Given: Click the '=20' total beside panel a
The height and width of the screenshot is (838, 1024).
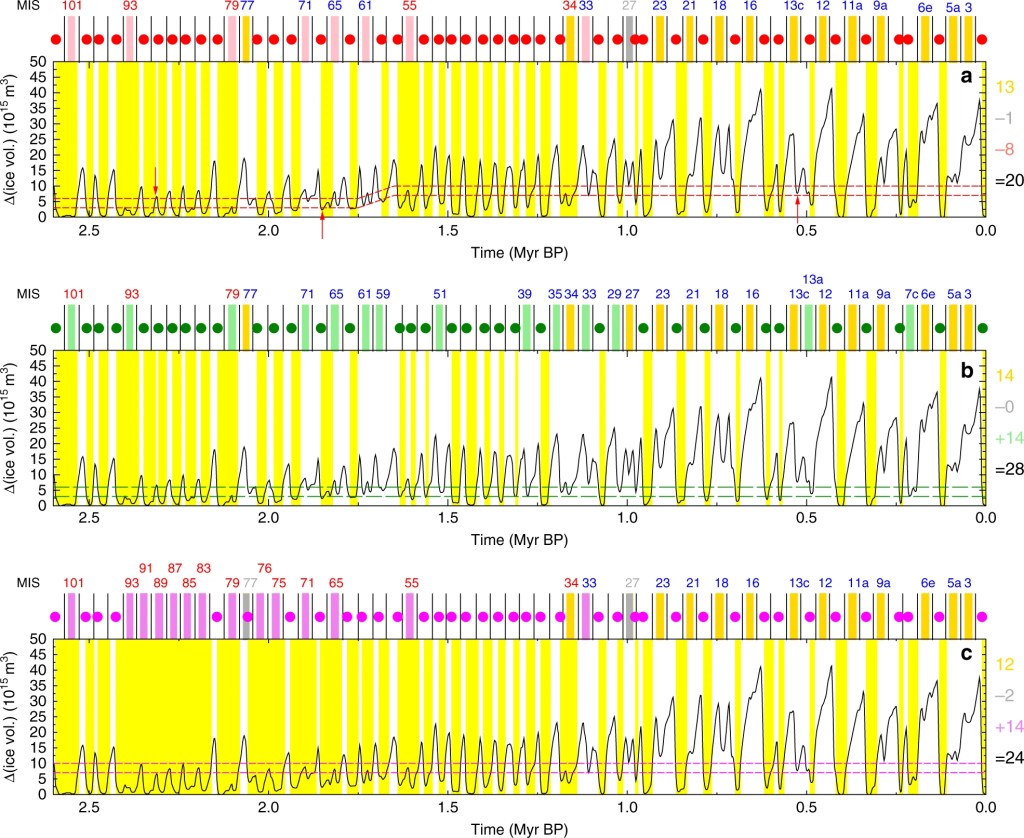Looking at the screenshot, I should (x=1007, y=179).
